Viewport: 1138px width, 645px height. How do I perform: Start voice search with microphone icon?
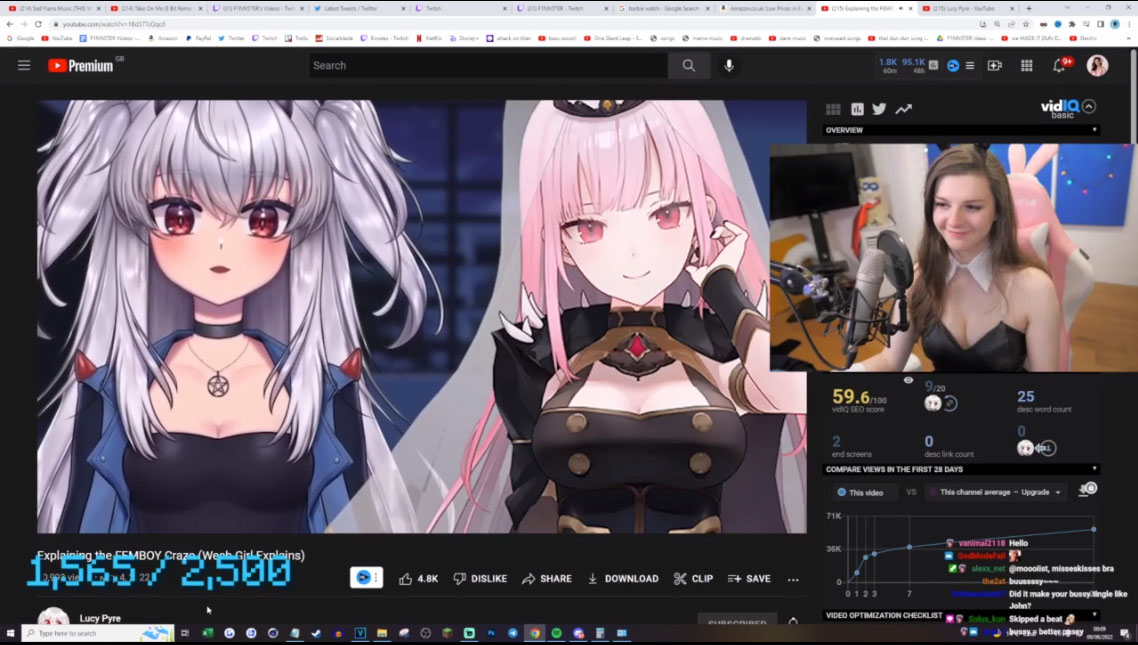(x=729, y=65)
